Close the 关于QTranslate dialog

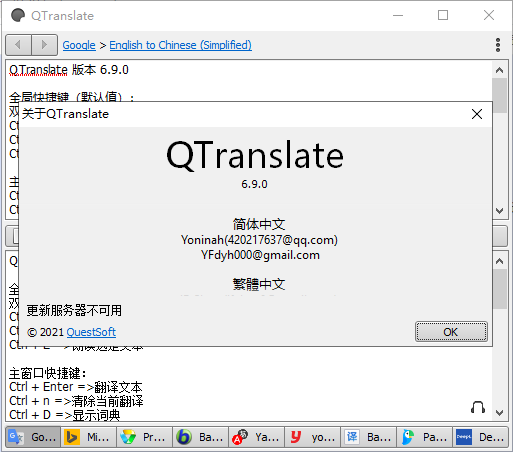click(477, 114)
